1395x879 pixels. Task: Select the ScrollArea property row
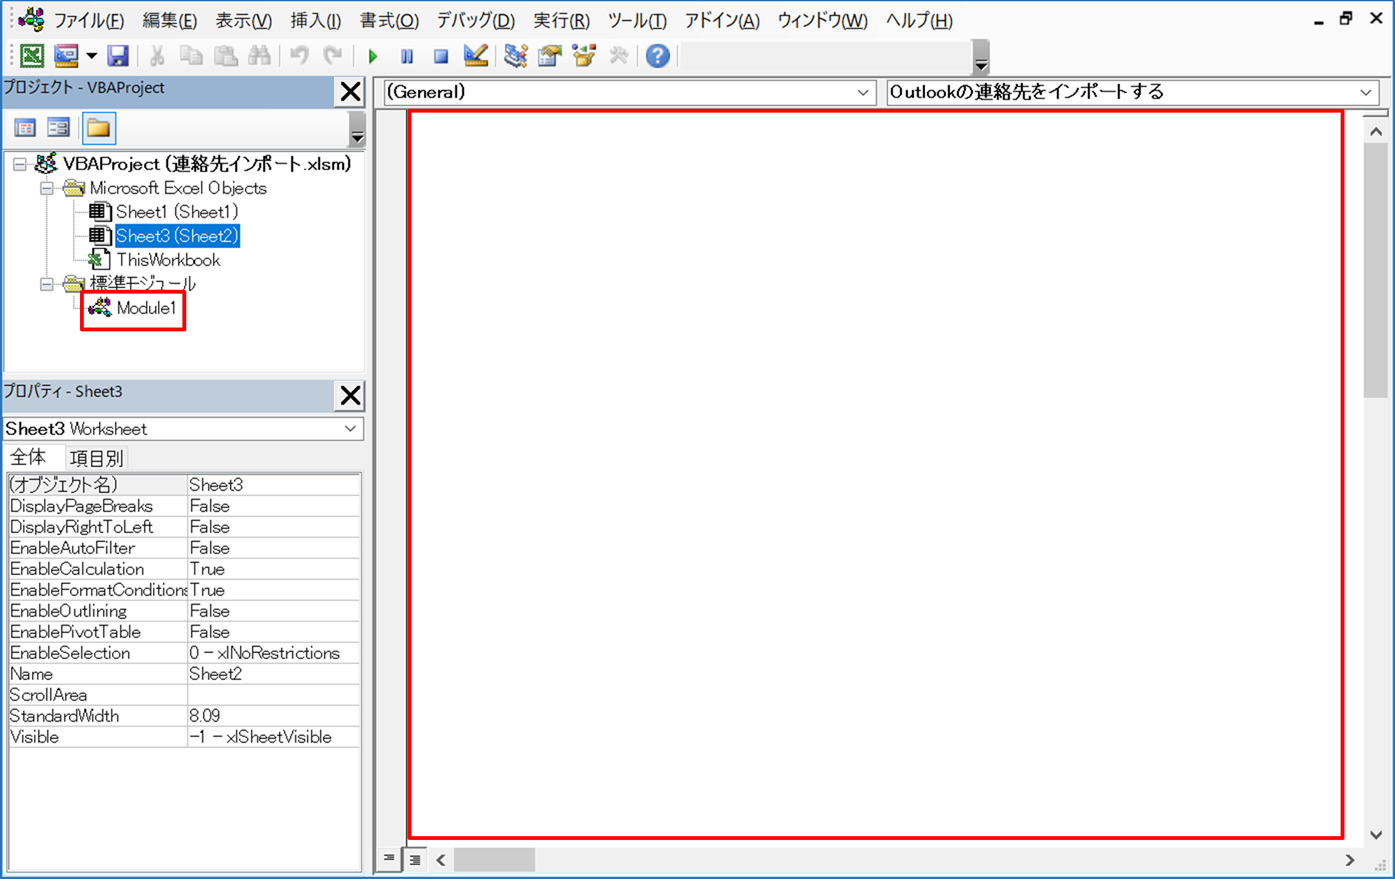(184, 695)
